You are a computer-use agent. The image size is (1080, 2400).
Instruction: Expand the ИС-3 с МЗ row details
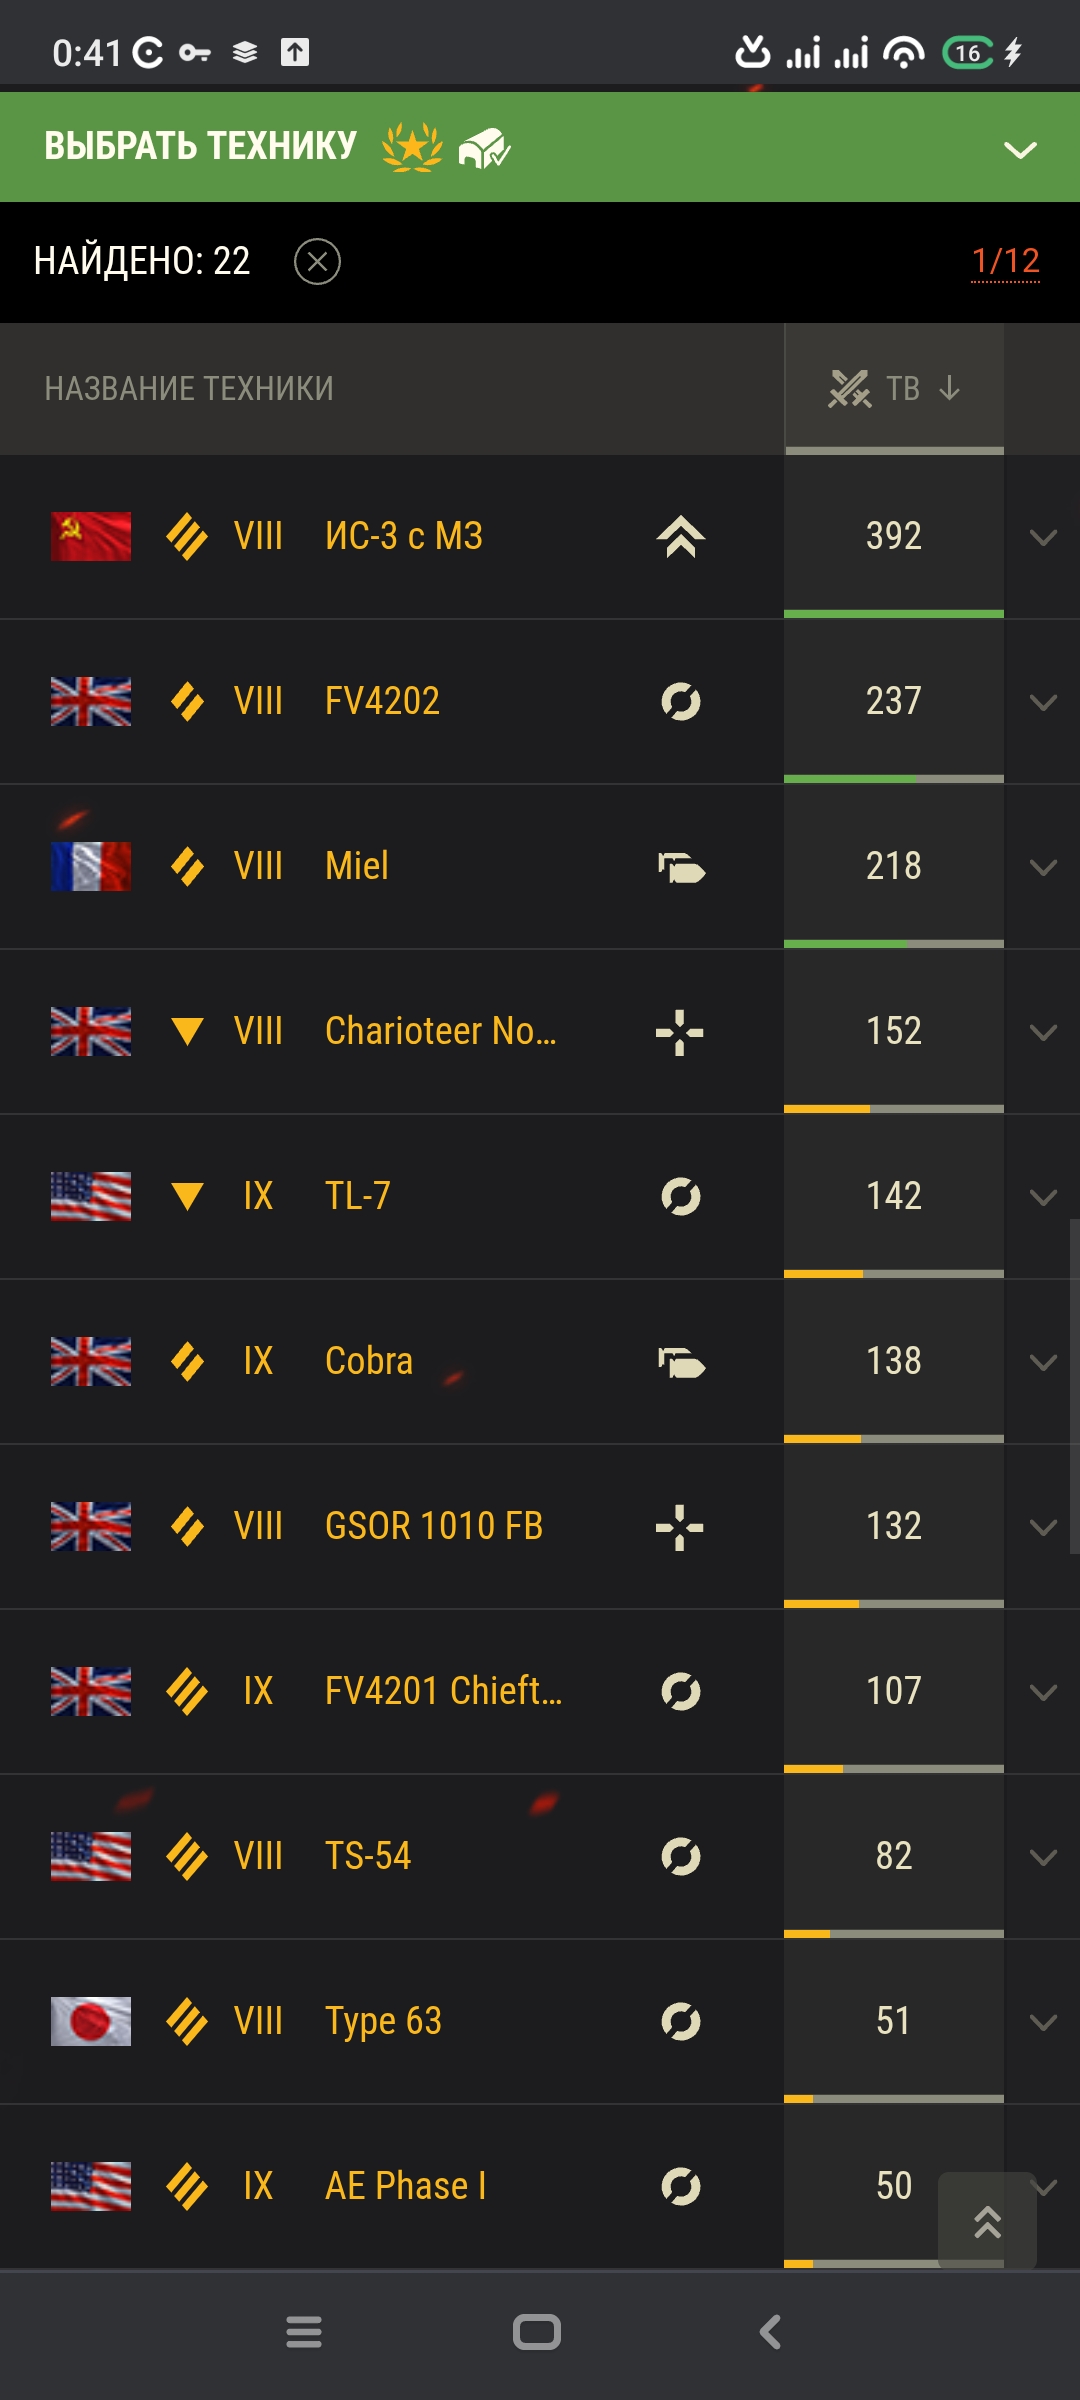(x=1043, y=538)
